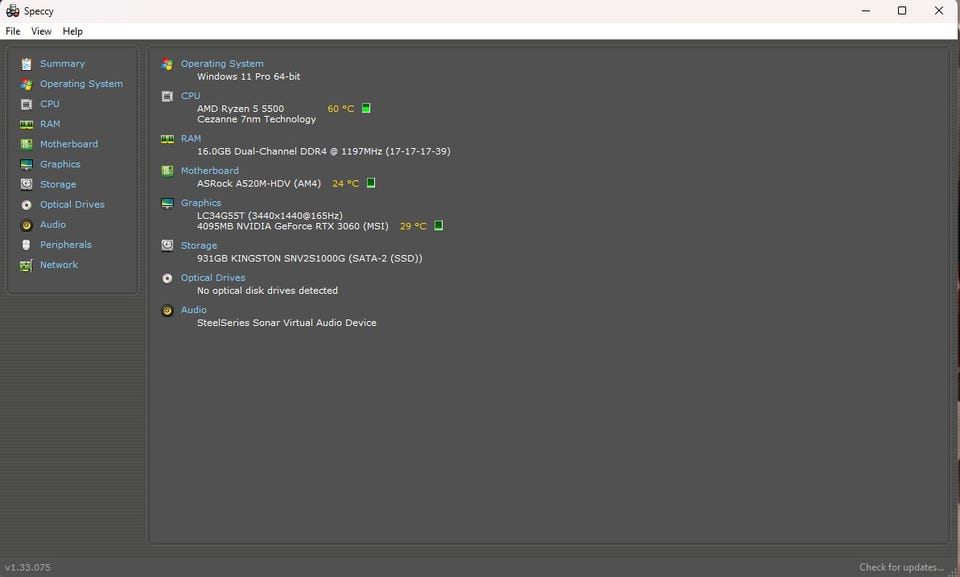Open Optical Drives from sidebar

pos(72,205)
